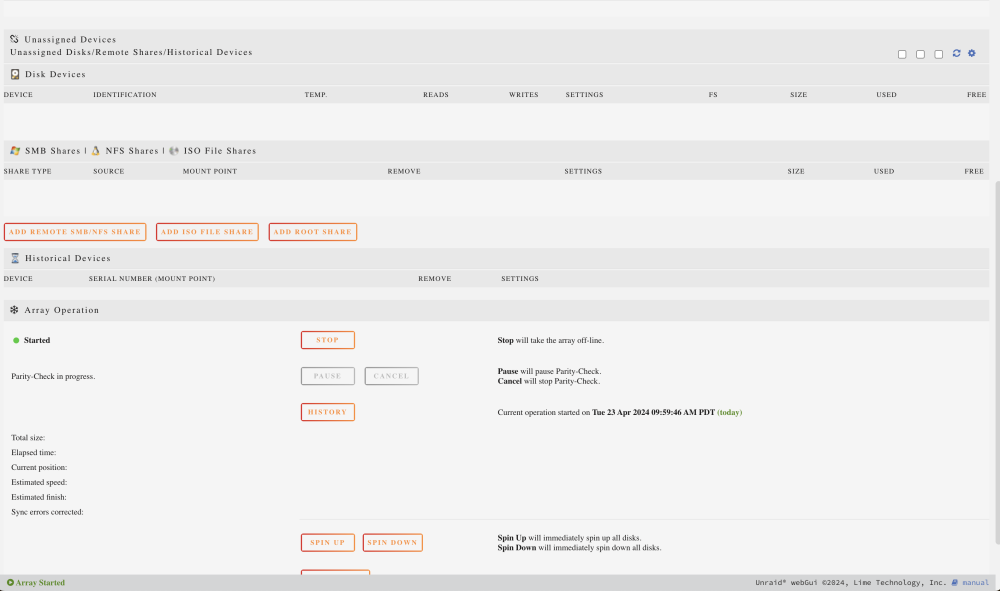The height and width of the screenshot is (591, 1000).
Task: Spin Down all disks
Action: pyautogui.click(x=392, y=543)
